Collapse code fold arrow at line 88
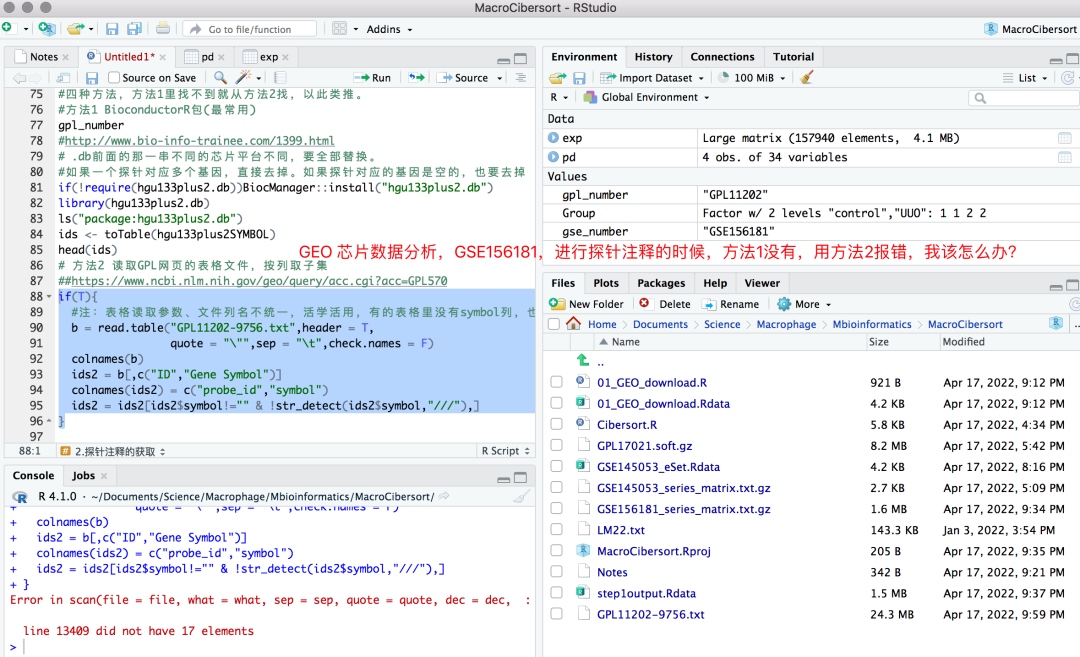1080x657 pixels. tap(49, 297)
